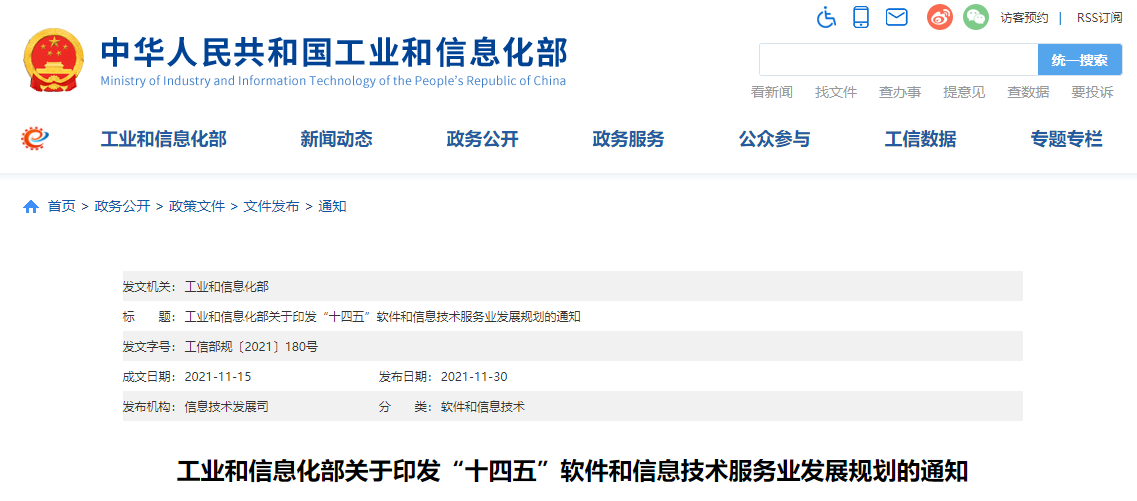Select 提意见 search shortcut
Image resolution: width=1137 pixels, height=501 pixels.
tap(964, 92)
